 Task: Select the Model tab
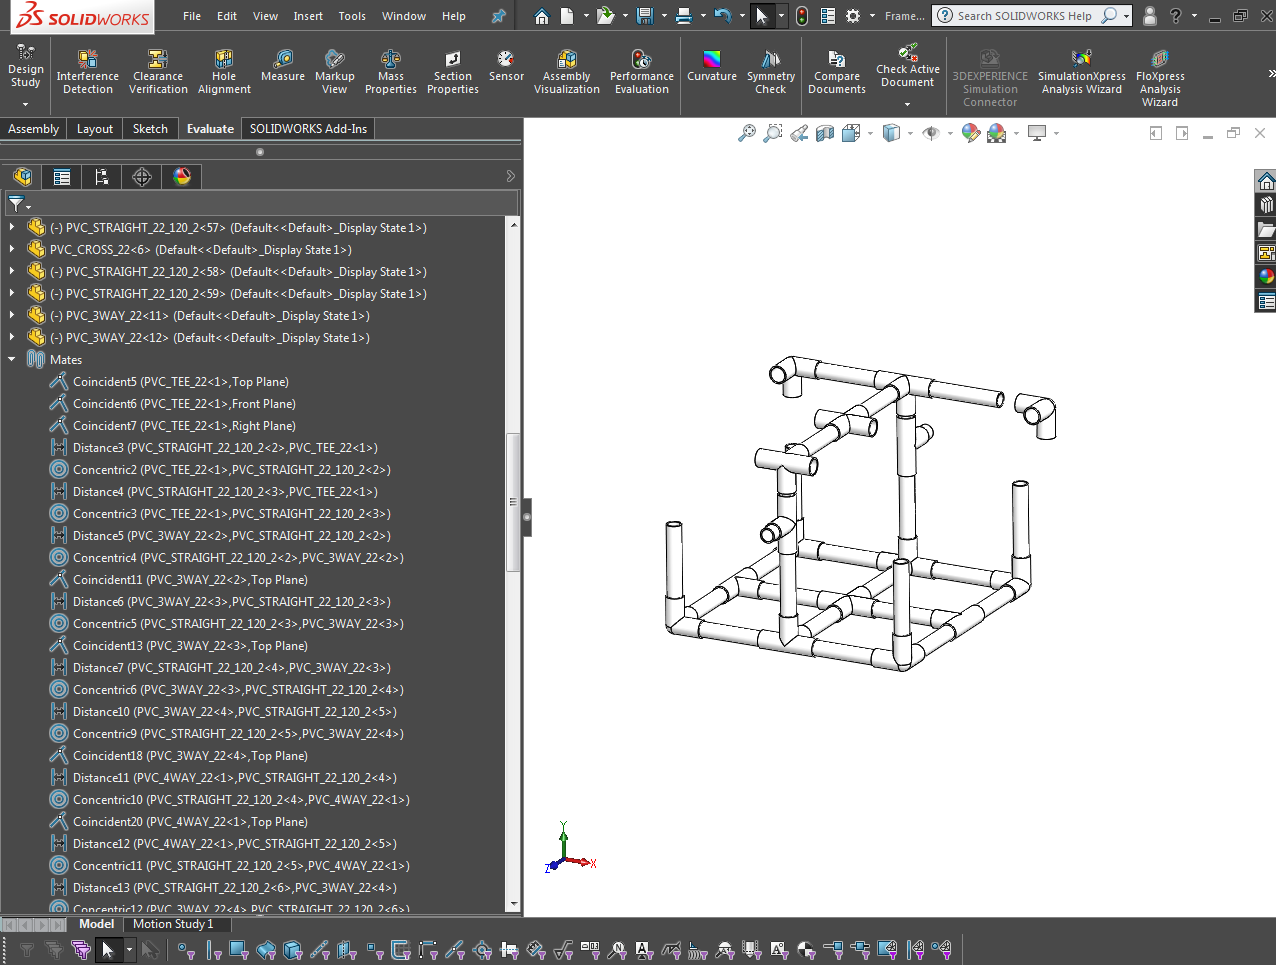[96, 924]
